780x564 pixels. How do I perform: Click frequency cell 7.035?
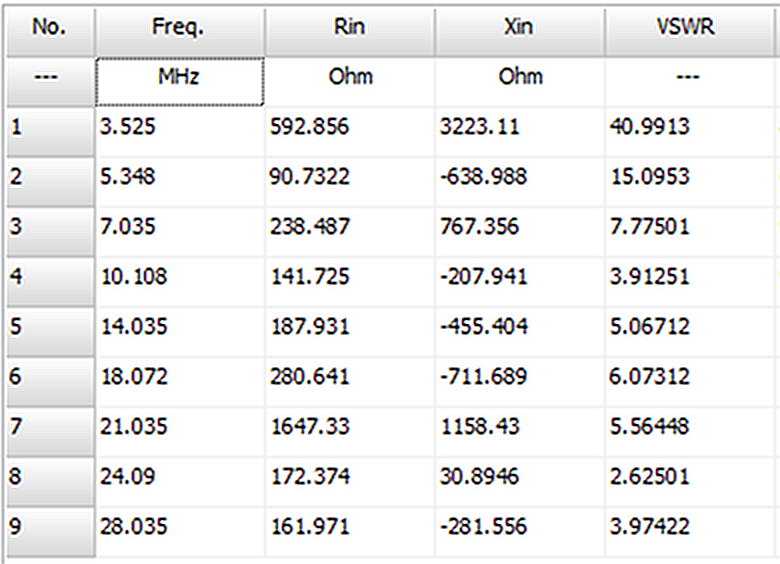pos(180,231)
